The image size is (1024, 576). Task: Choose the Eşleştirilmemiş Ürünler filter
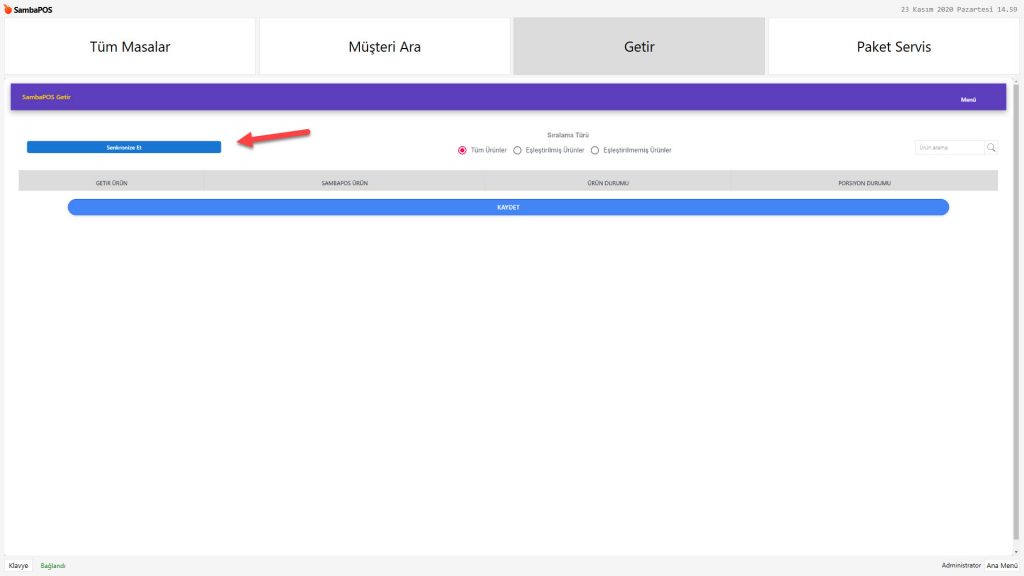[x=595, y=150]
